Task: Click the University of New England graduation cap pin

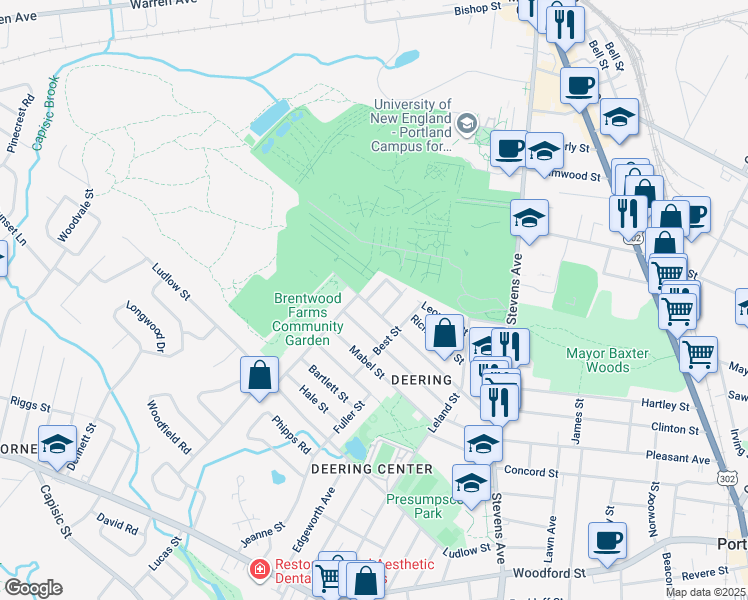Action: coord(467,124)
